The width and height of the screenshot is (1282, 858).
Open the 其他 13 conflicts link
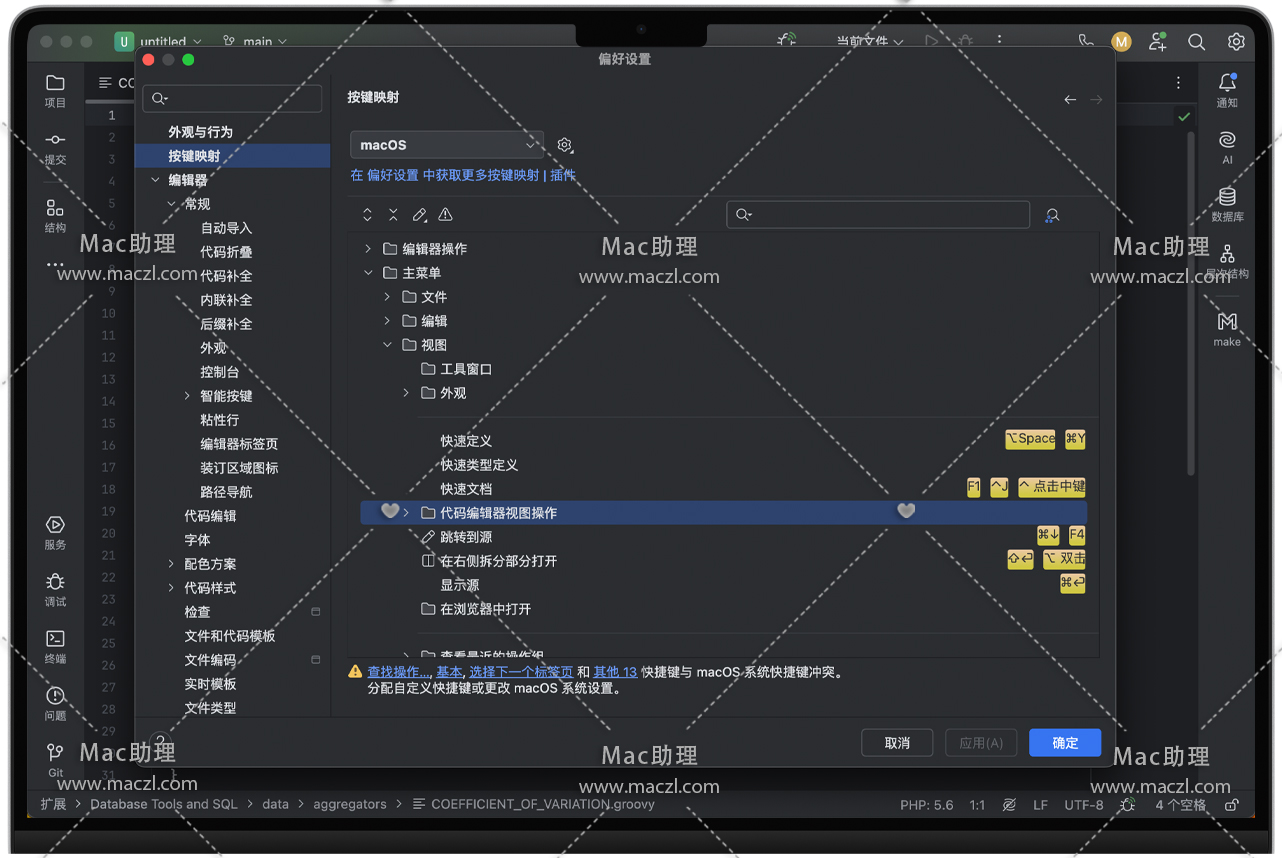pos(615,672)
